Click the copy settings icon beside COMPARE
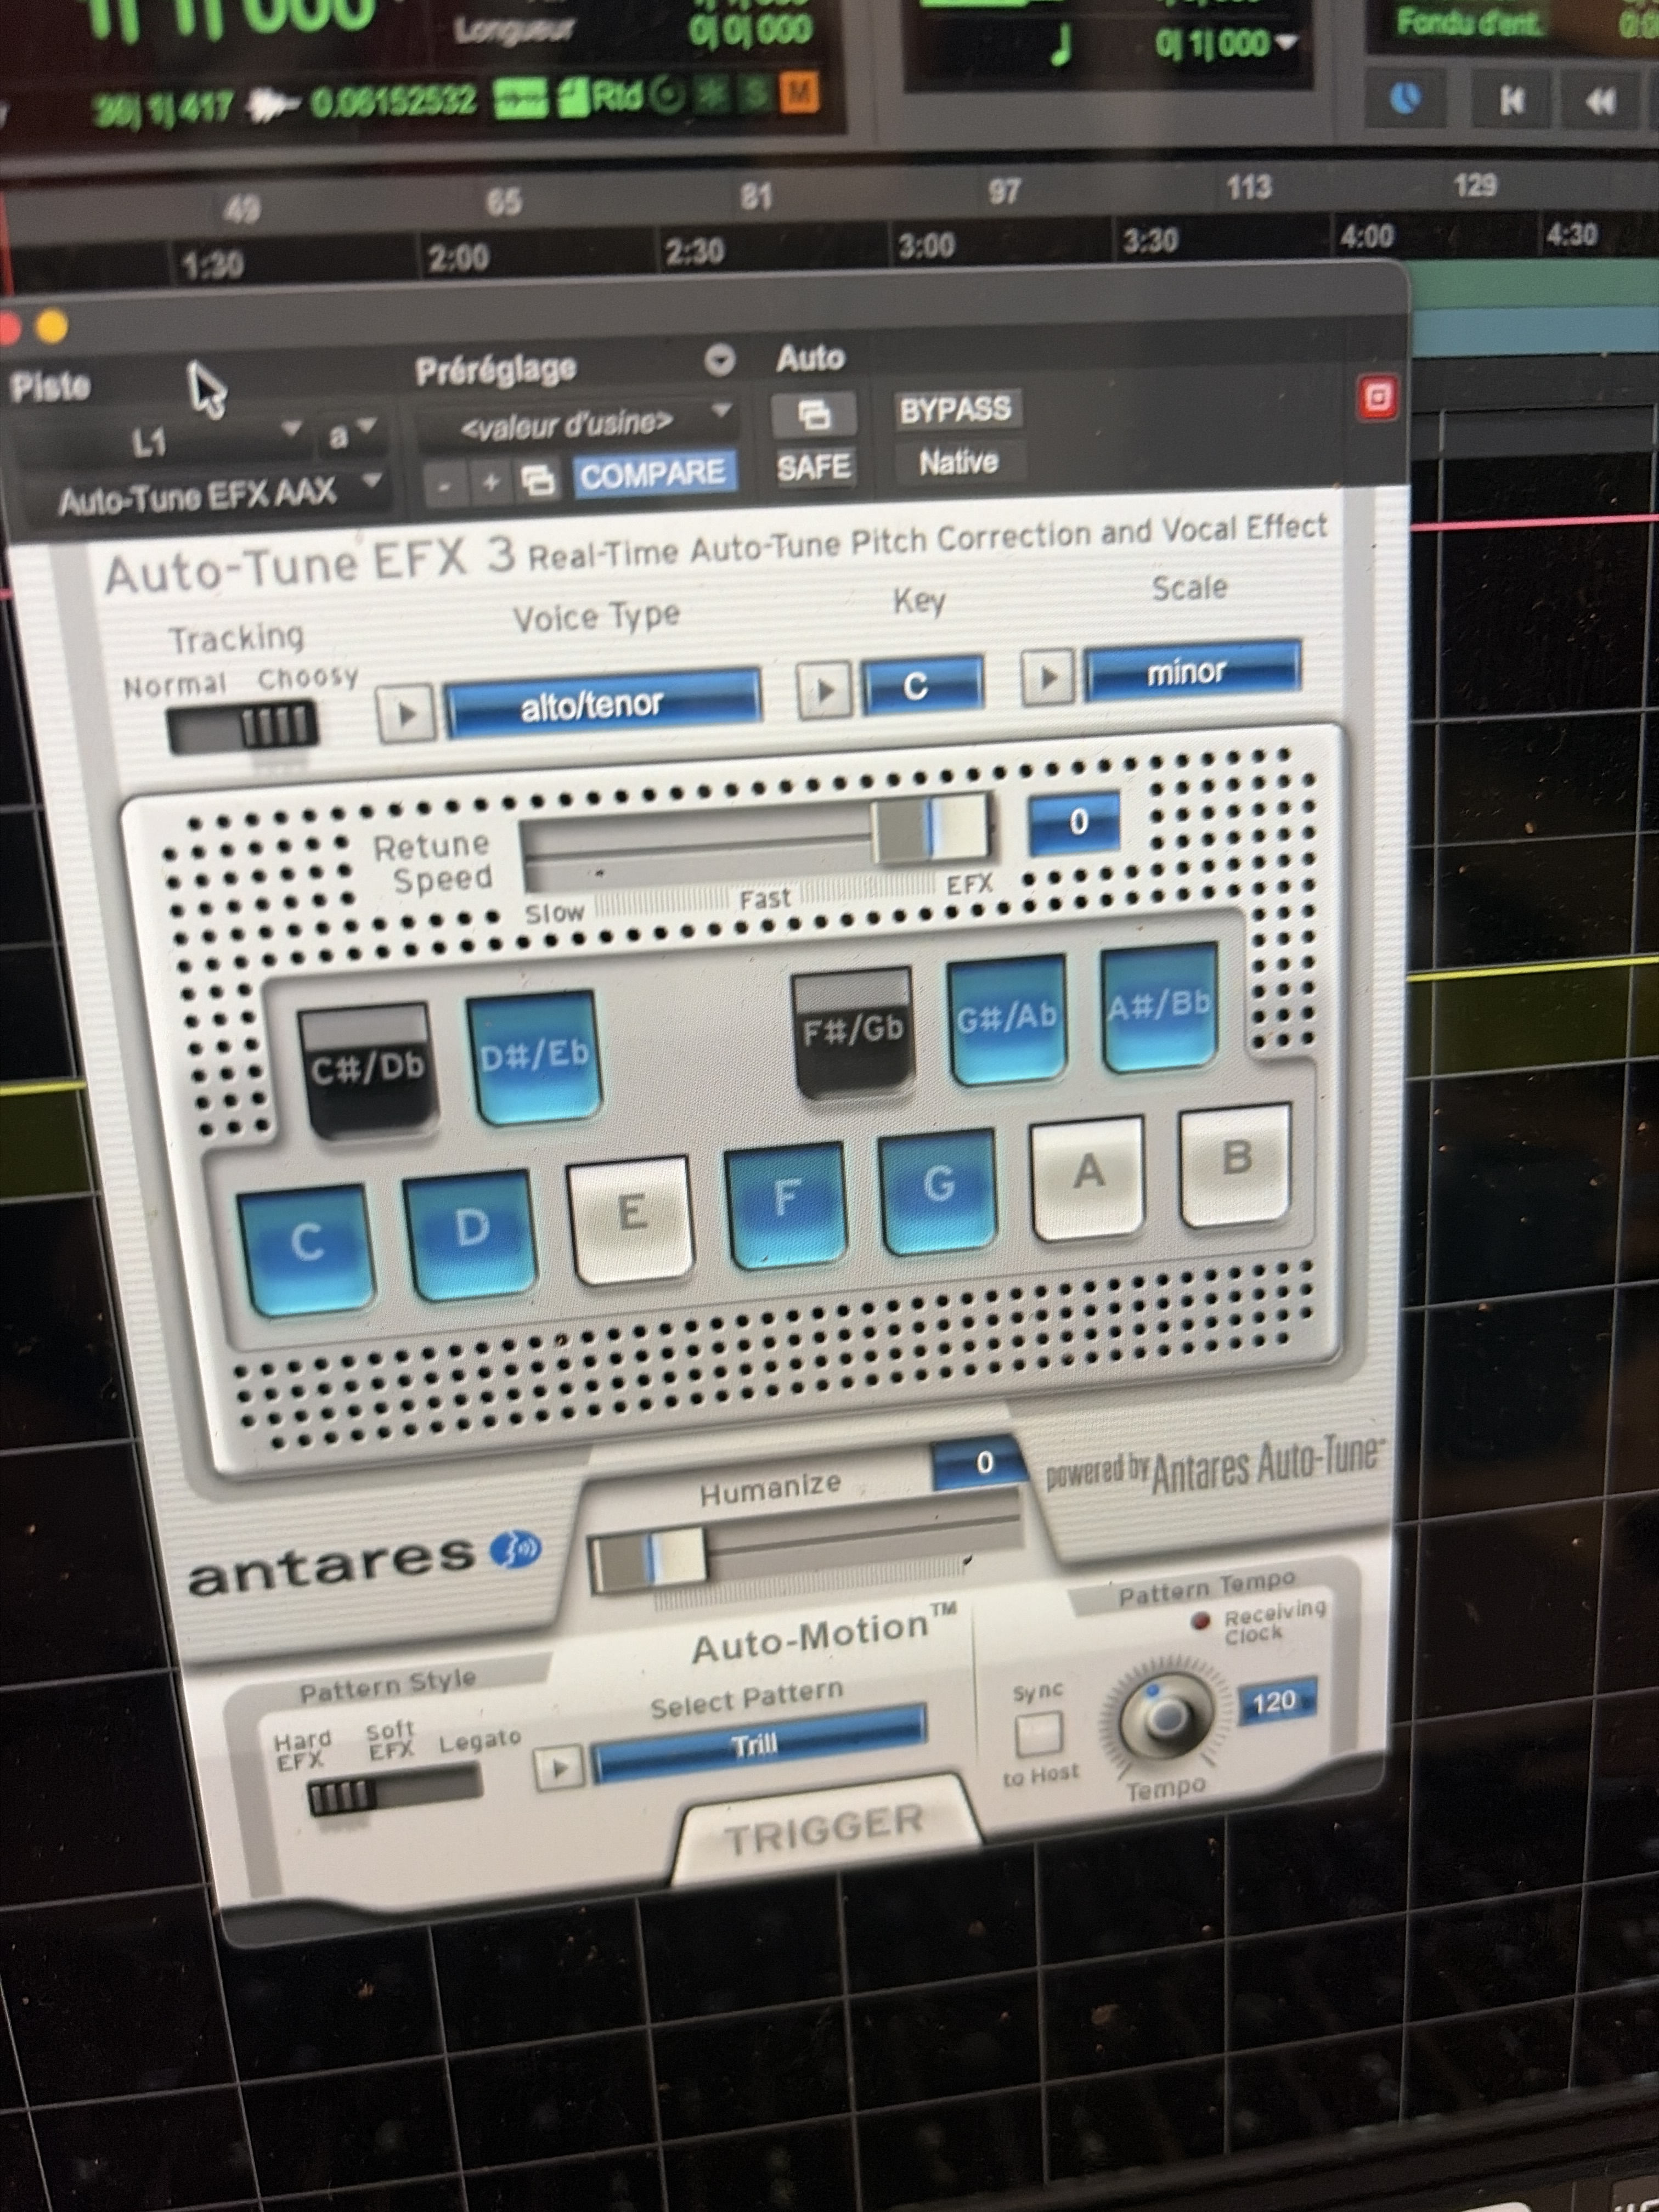Viewport: 1659px width, 2212px height. (538, 481)
